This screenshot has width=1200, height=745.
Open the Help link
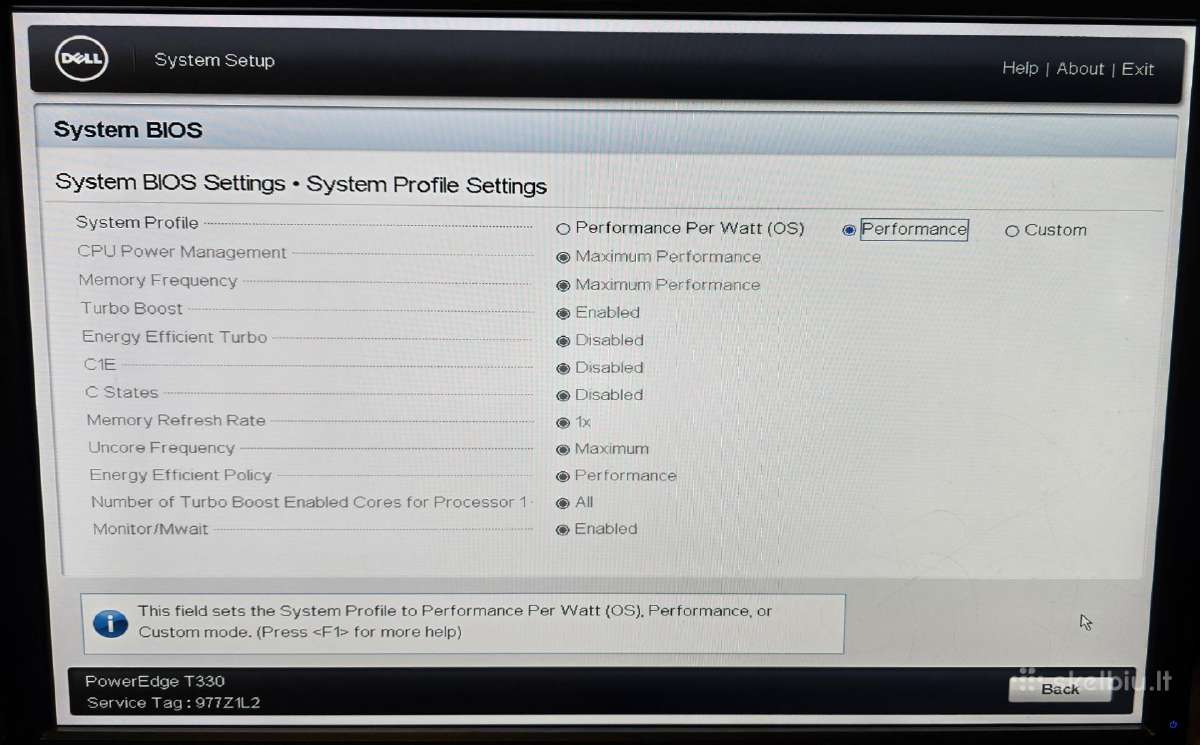tap(1020, 68)
